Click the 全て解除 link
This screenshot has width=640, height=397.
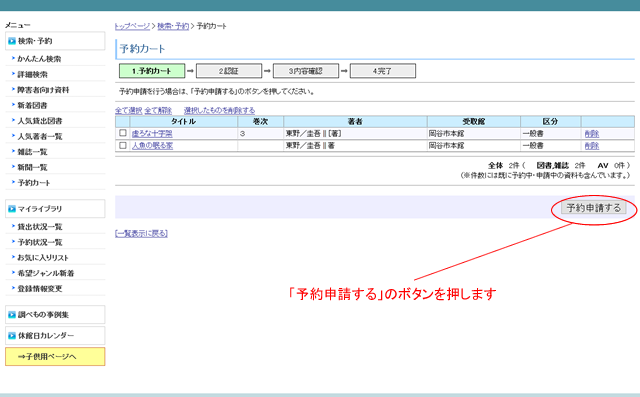[x=158, y=111]
